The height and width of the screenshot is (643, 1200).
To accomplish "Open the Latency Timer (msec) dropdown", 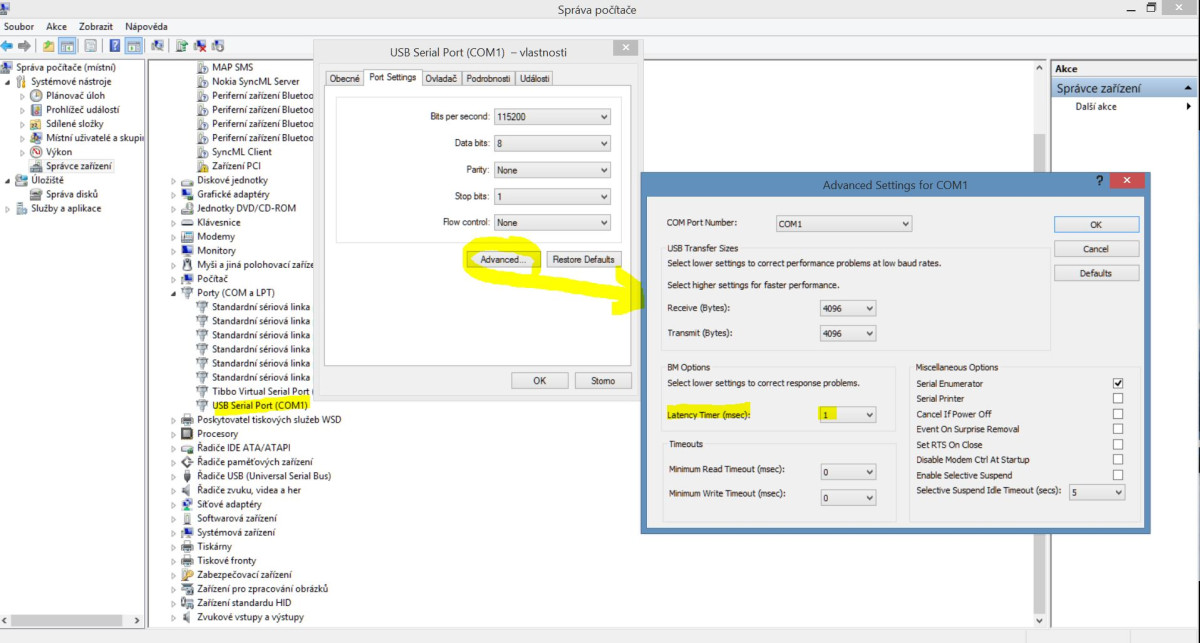I will [x=847, y=414].
